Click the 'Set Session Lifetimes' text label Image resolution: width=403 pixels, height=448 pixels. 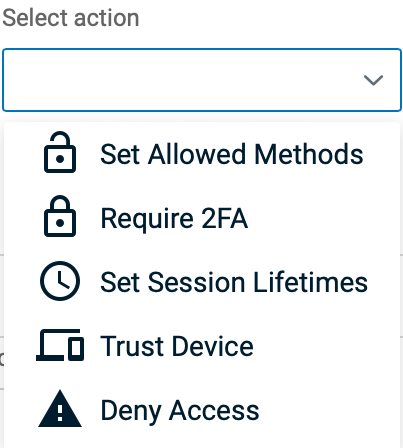click(234, 282)
